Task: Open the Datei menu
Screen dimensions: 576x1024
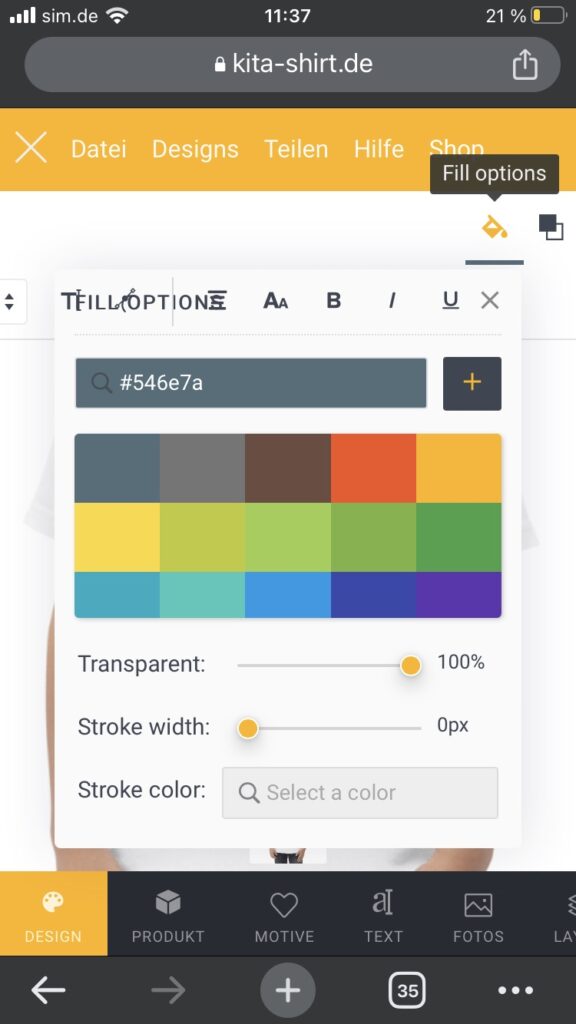Action: point(99,149)
